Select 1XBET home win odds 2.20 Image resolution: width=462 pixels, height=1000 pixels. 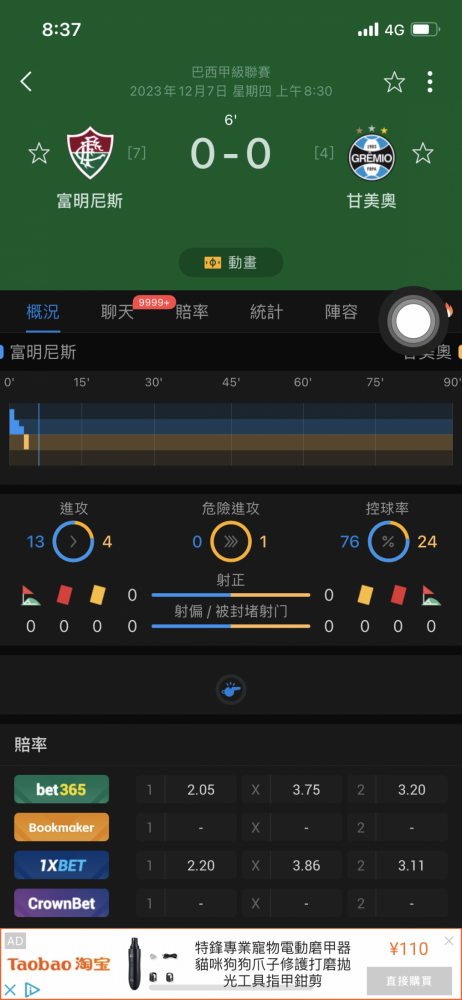[x=200, y=865]
